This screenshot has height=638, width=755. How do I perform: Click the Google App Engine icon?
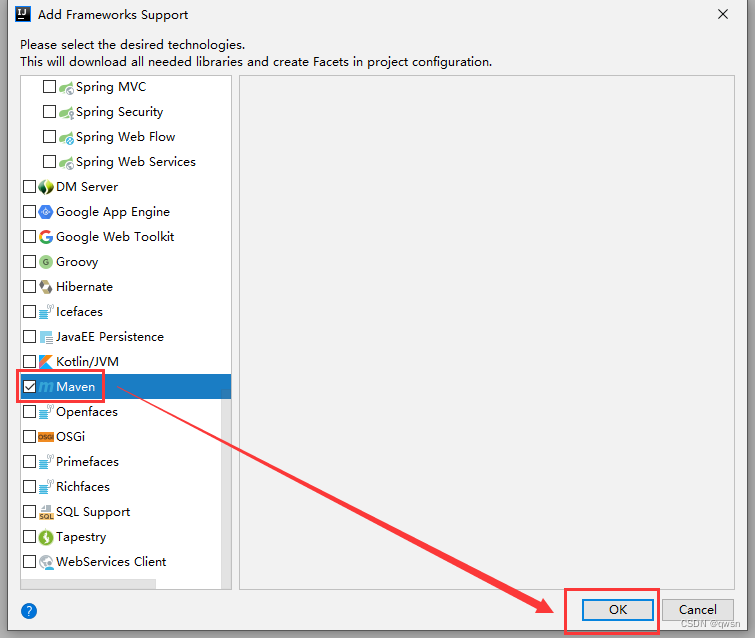click(46, 212)
